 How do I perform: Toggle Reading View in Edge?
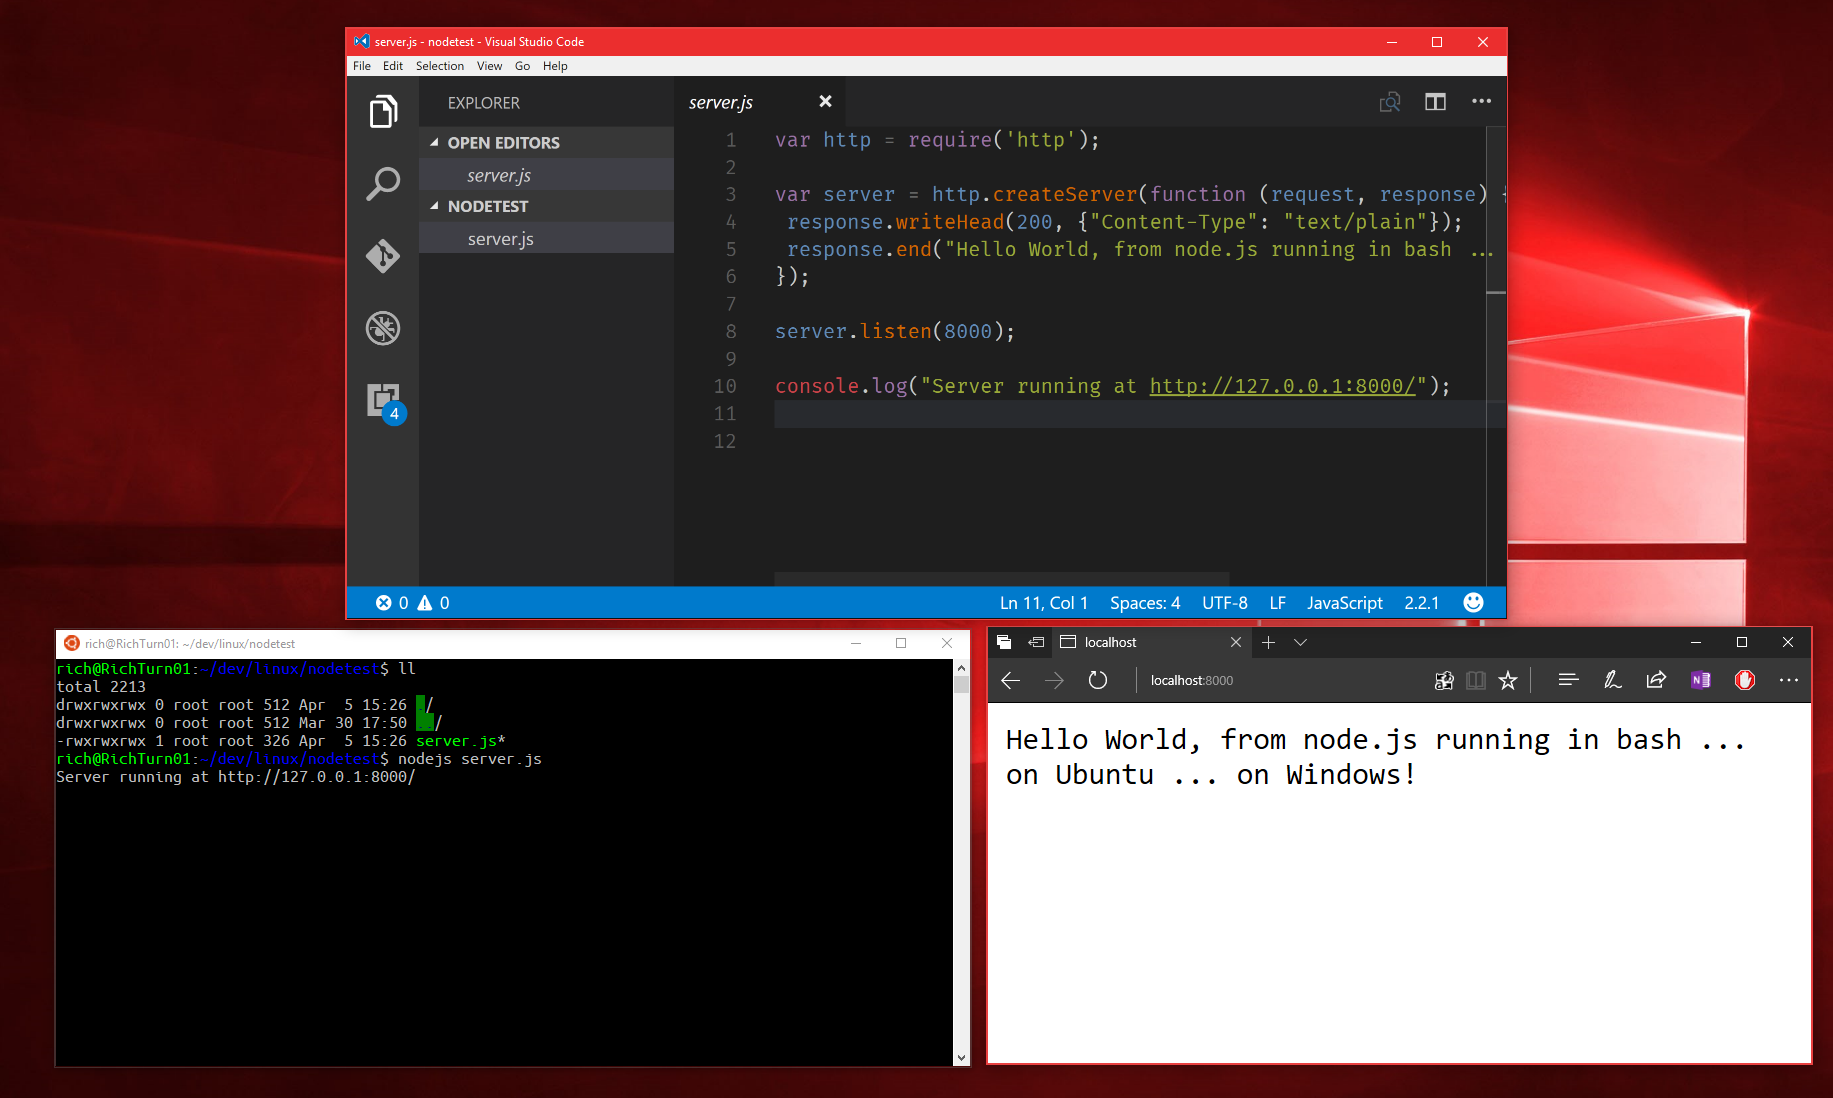pos(1476,680)
